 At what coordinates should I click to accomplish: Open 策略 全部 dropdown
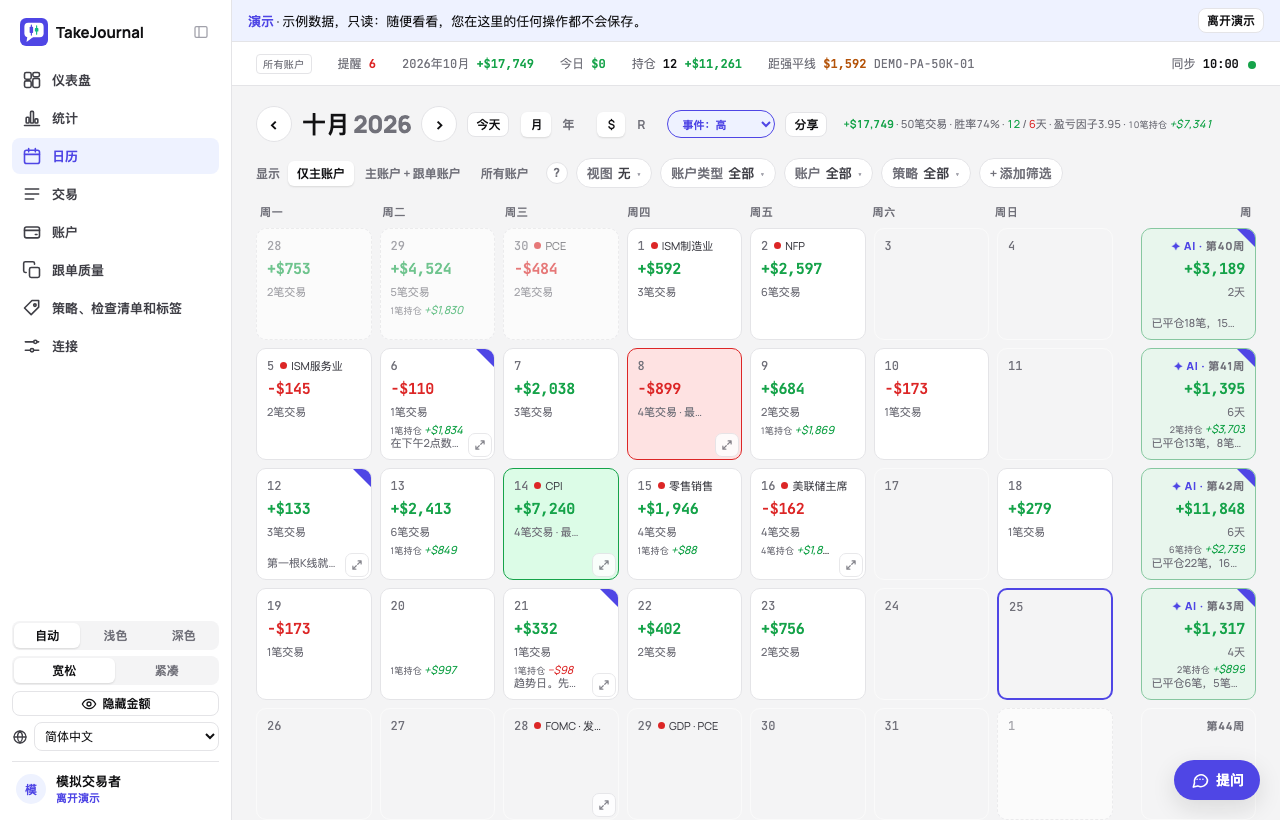[926, 173]
